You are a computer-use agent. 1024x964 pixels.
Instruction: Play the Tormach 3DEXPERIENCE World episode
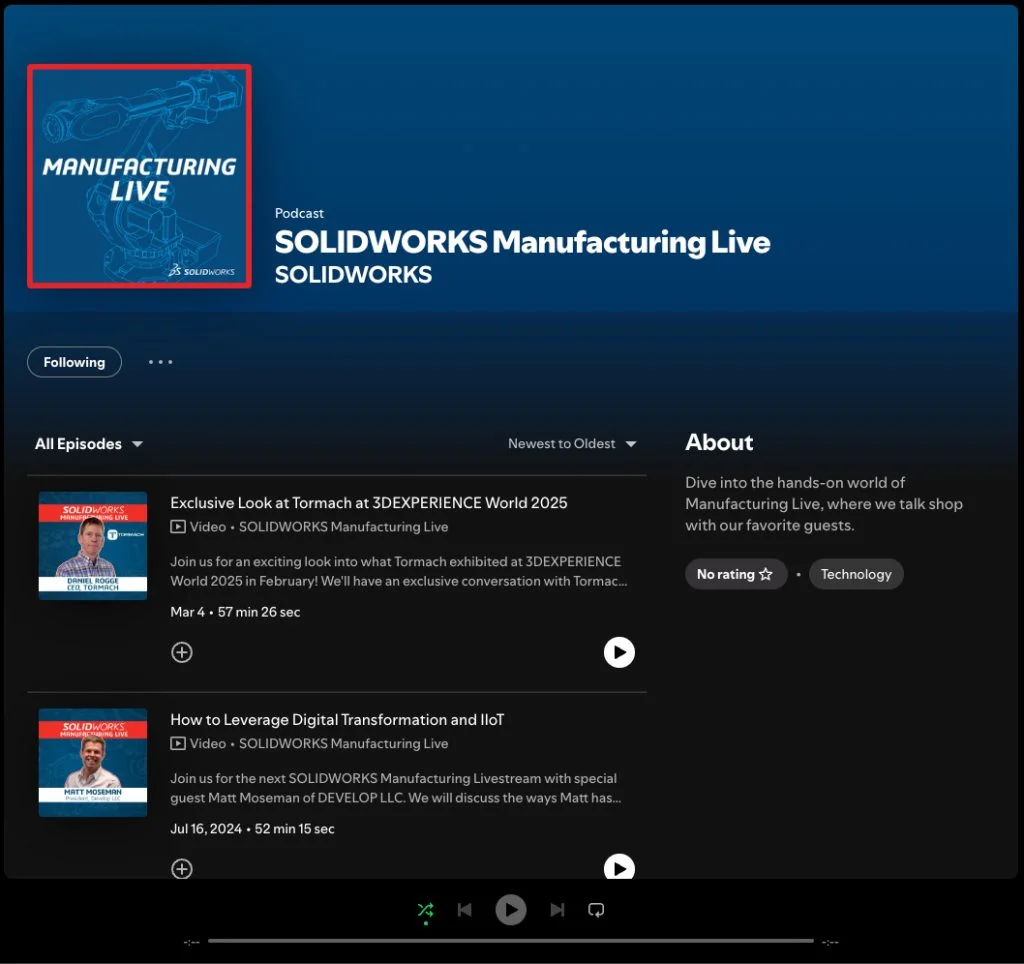[x=619, y=652]
